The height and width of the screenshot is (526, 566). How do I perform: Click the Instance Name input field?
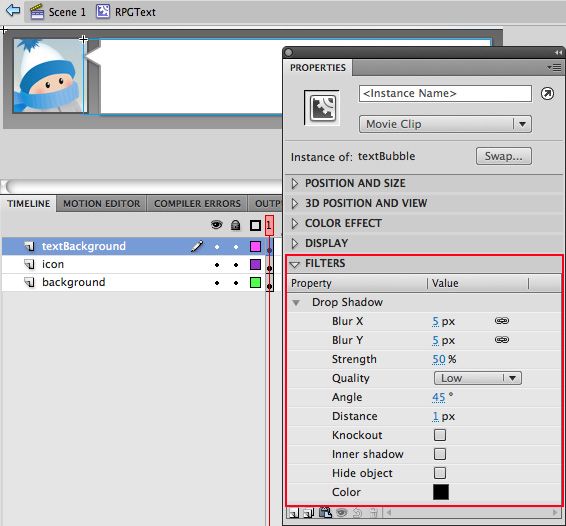[445, 94]
